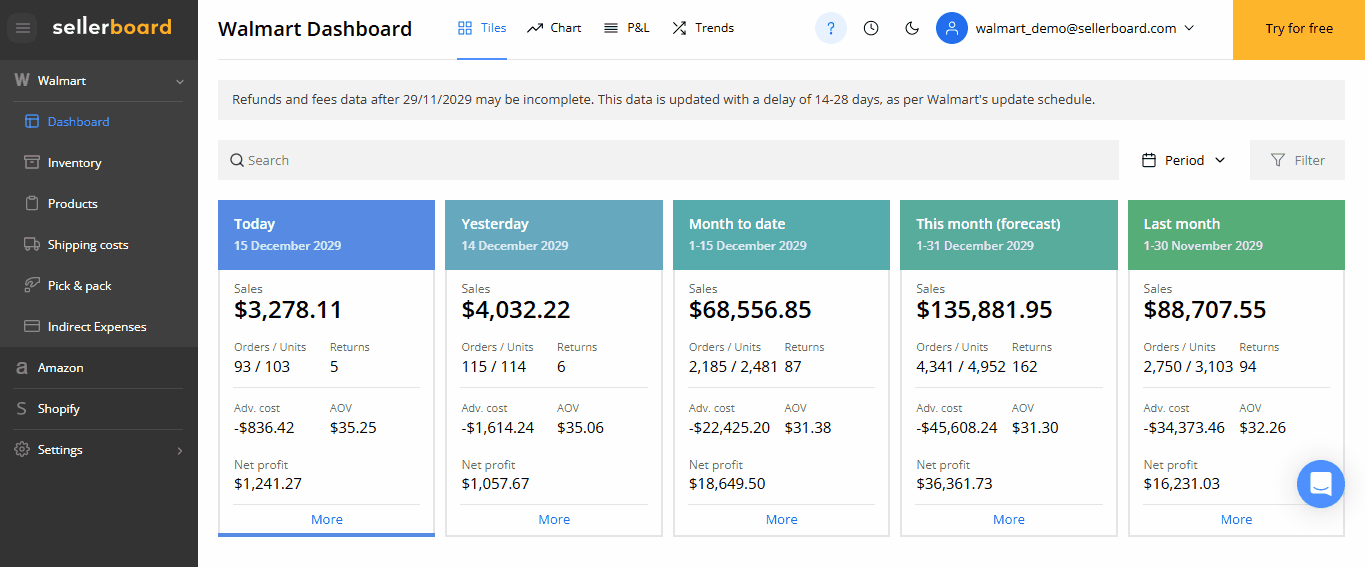Open the chat support bubble
Screen dimensions: 1368x567
click(1320, 484)
